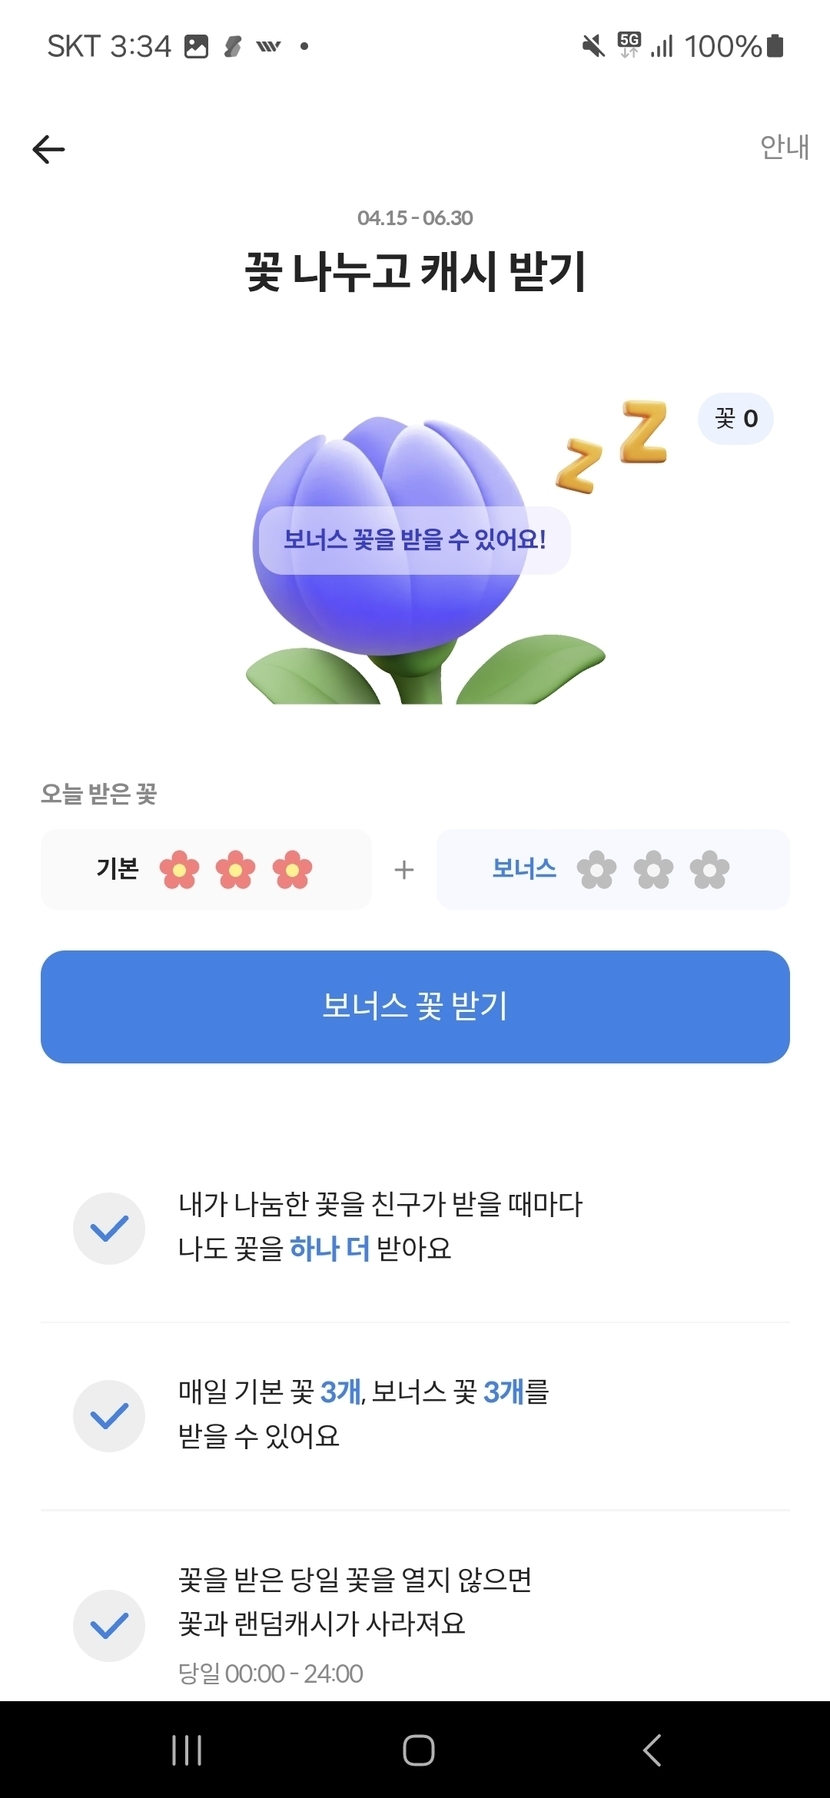Tap the second red 기본 flower

tap(236, 870)
